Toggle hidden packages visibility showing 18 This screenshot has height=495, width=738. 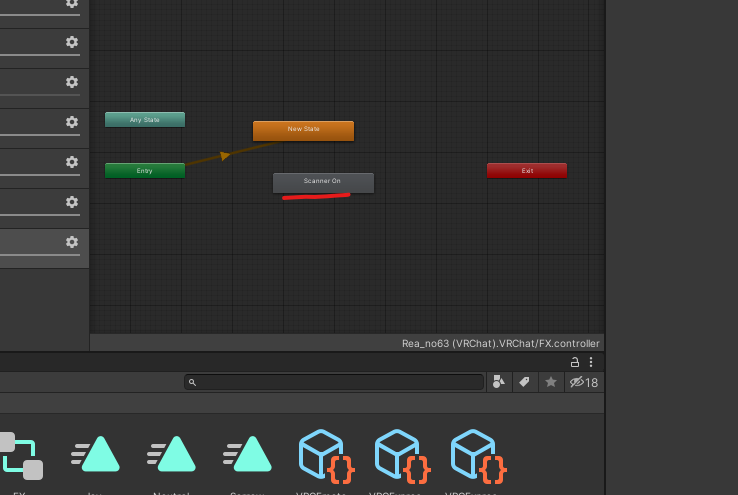(x=584, y=382)
